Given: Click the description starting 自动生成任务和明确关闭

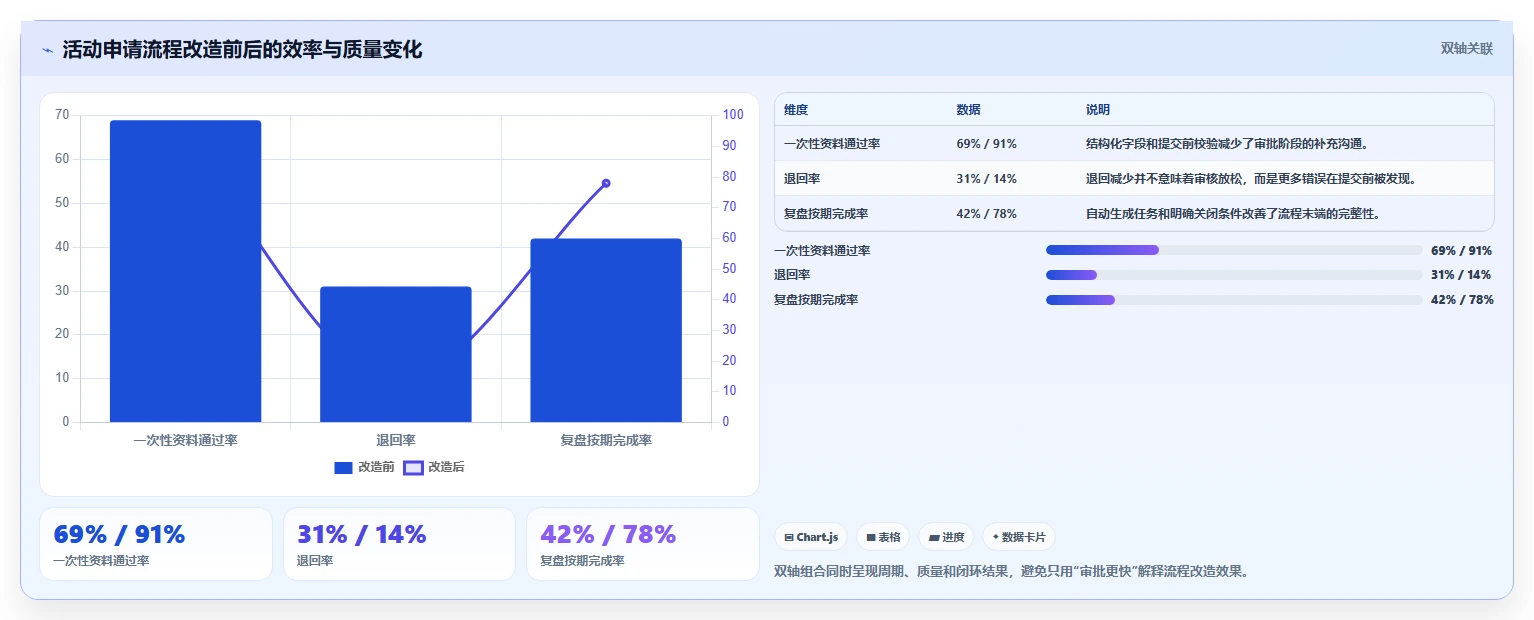Looking at the screenshot, I should coord(1233,214).
